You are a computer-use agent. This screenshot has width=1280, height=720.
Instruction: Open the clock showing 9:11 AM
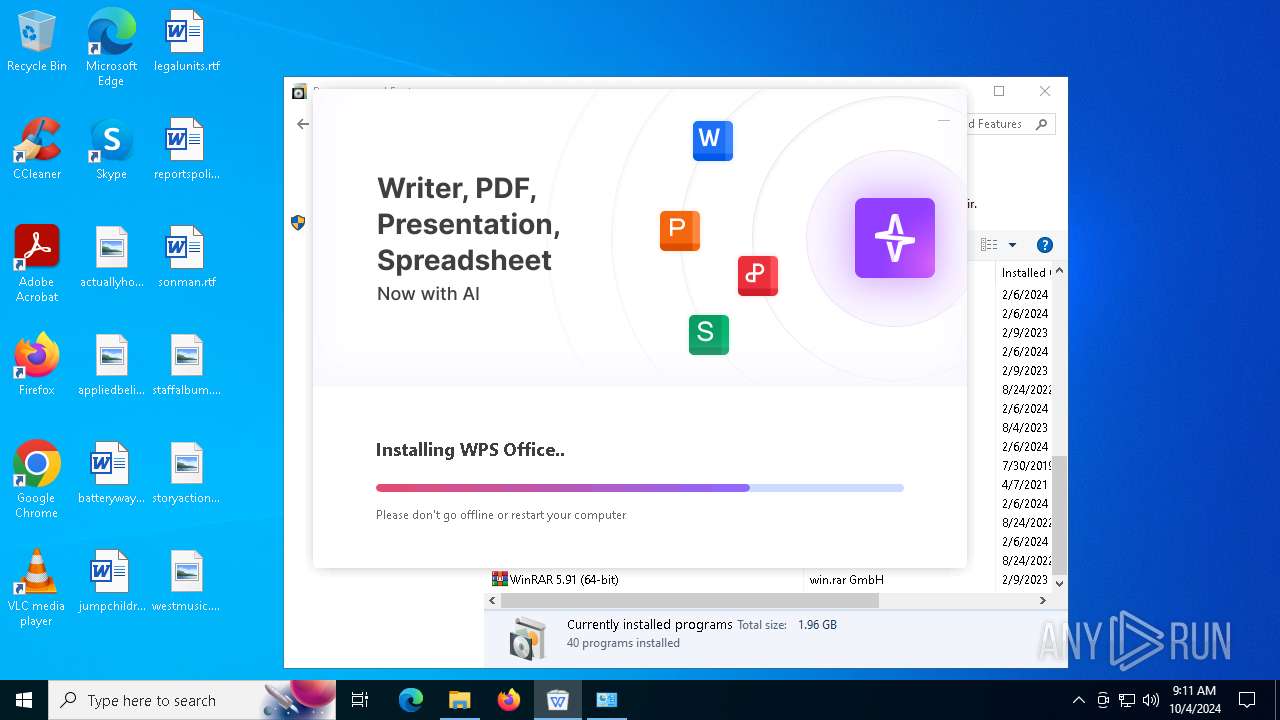pyautogui.click(x=1194, y=700)
